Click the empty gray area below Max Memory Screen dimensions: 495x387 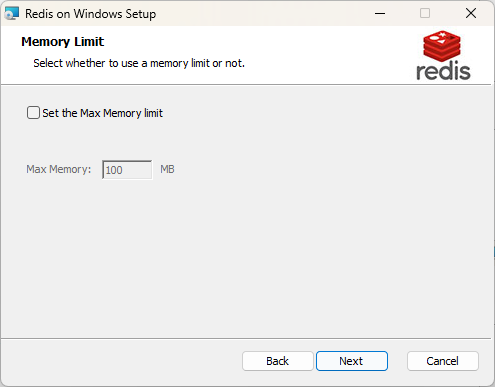click(247, 260)
